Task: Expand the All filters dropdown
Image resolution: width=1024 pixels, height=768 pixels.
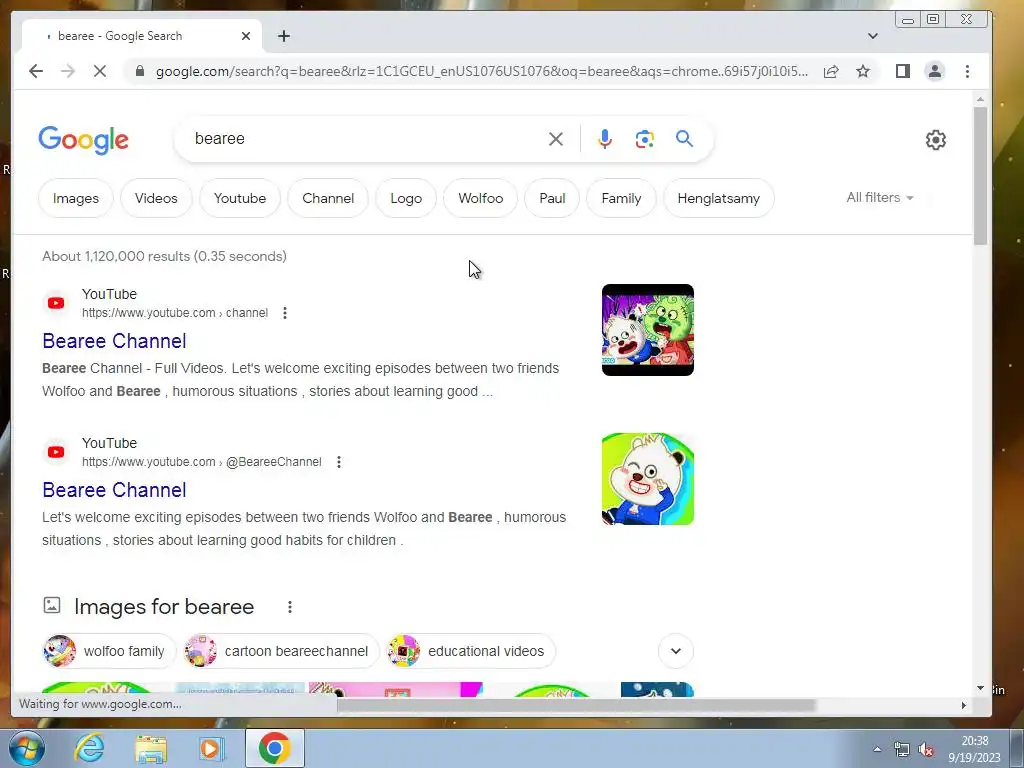Action: coord(880,197)
